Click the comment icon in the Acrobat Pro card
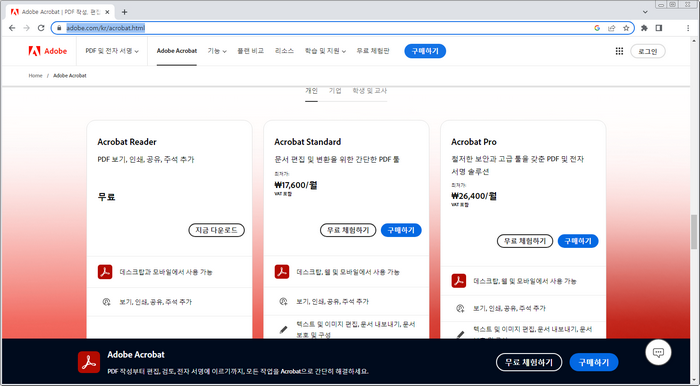This screenshot has height=386, width=700. point(460,308)
